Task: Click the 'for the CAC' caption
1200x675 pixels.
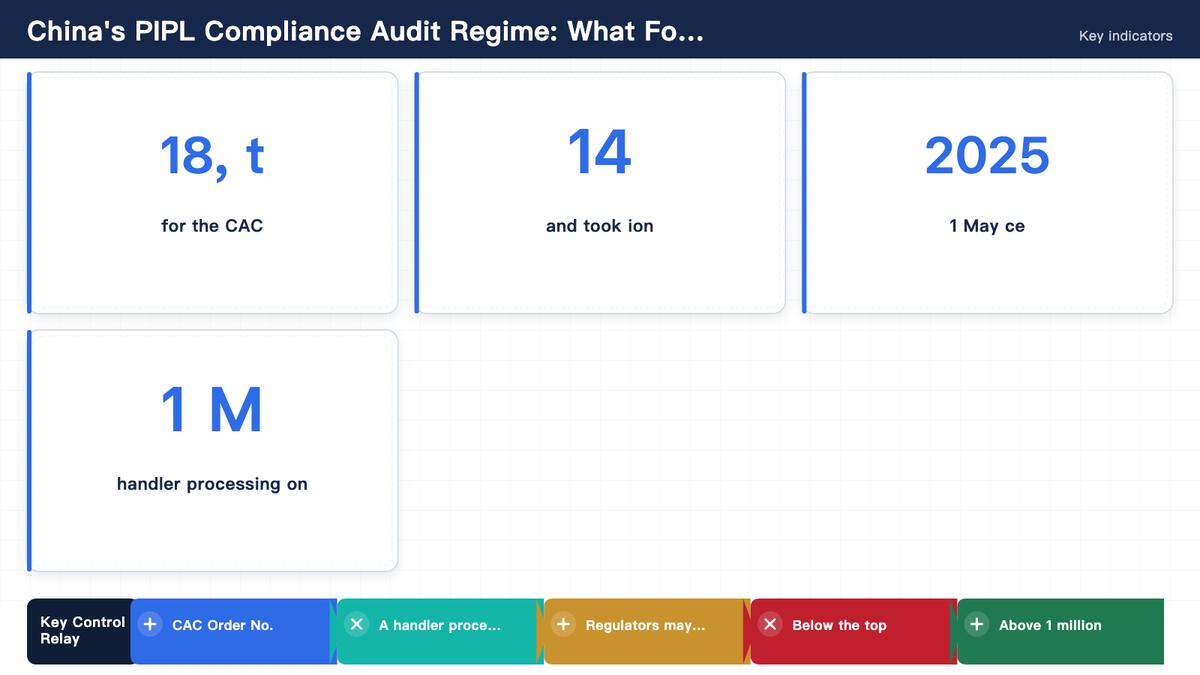Action: tap(212, 226)
